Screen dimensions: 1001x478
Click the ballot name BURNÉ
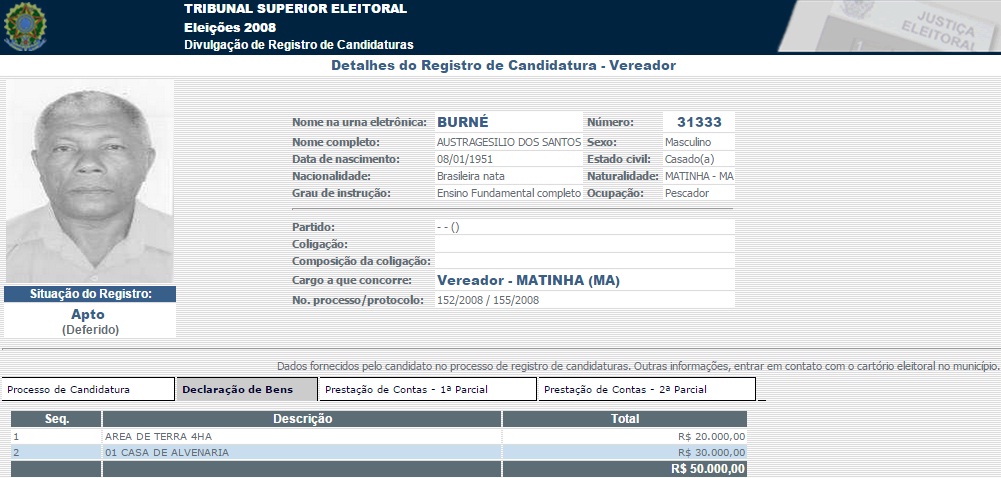pos(463,122)
